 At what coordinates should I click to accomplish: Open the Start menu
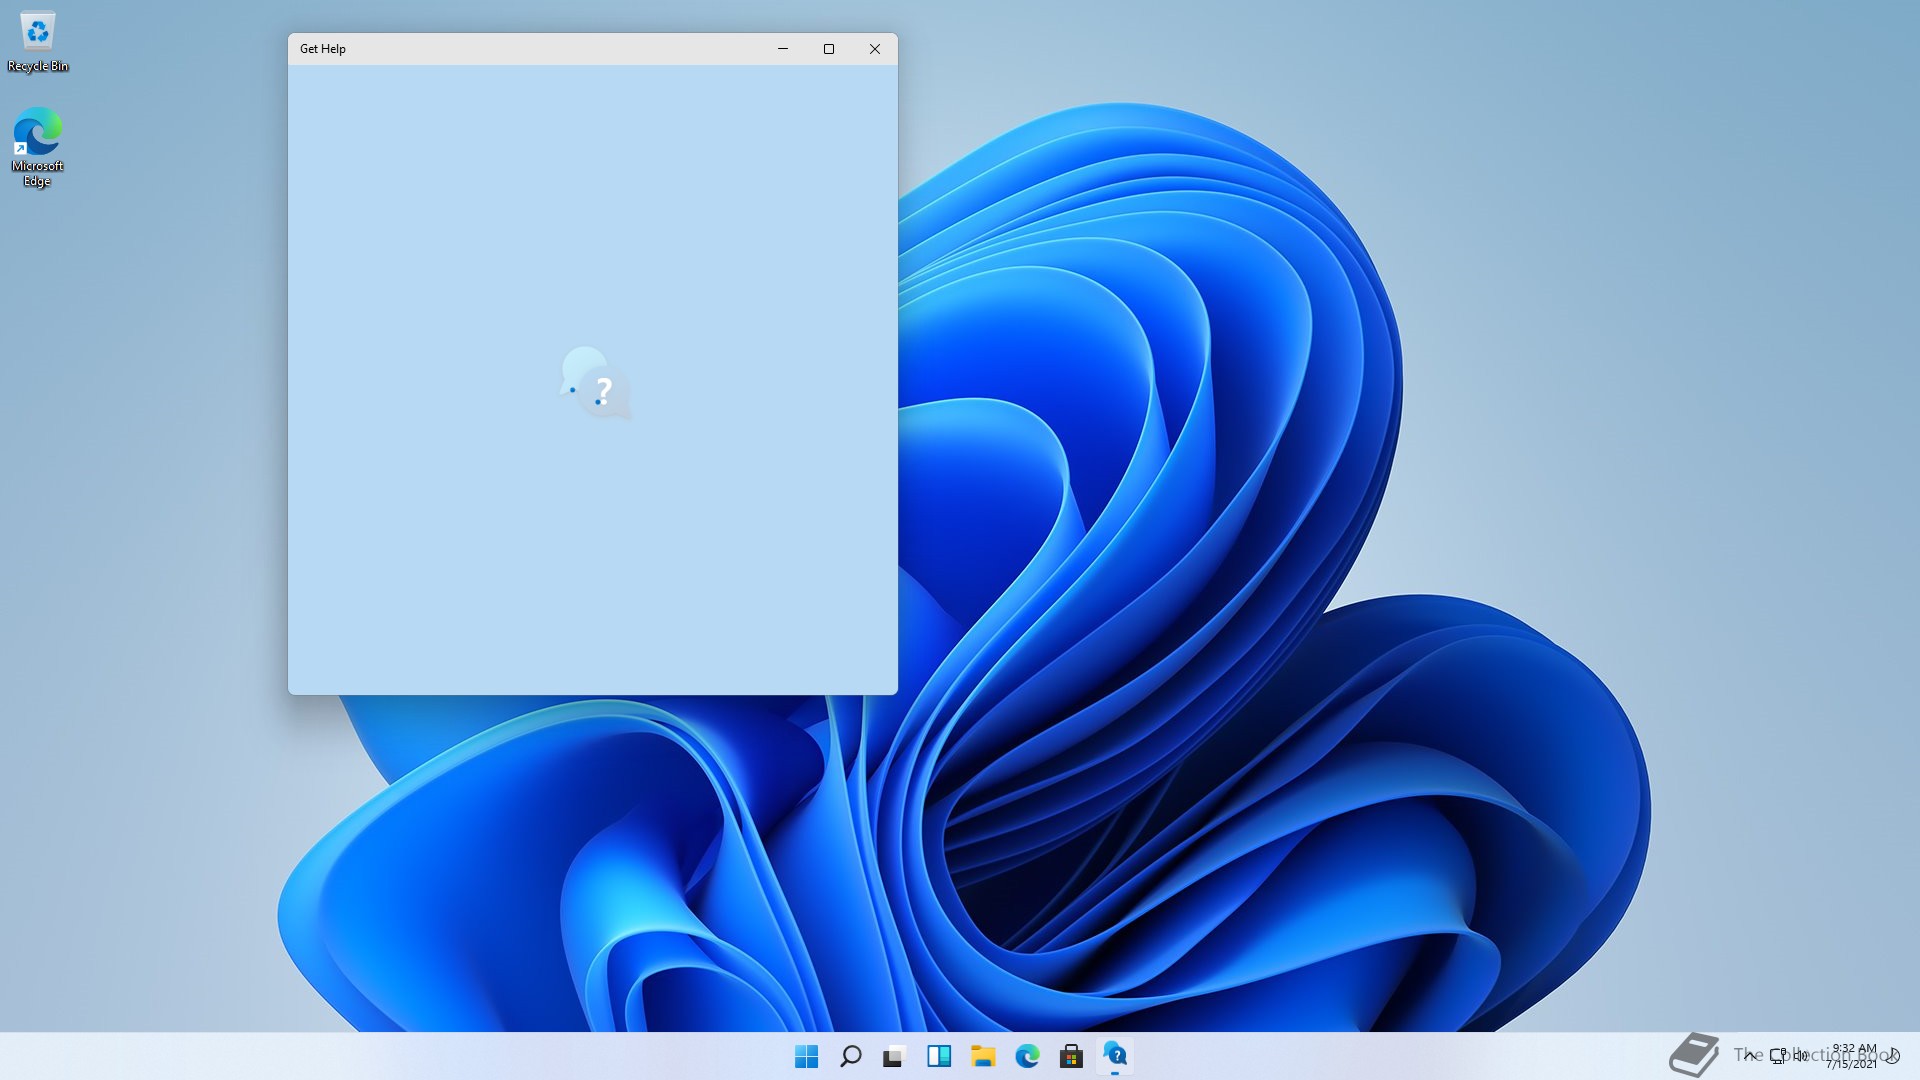806,1056
